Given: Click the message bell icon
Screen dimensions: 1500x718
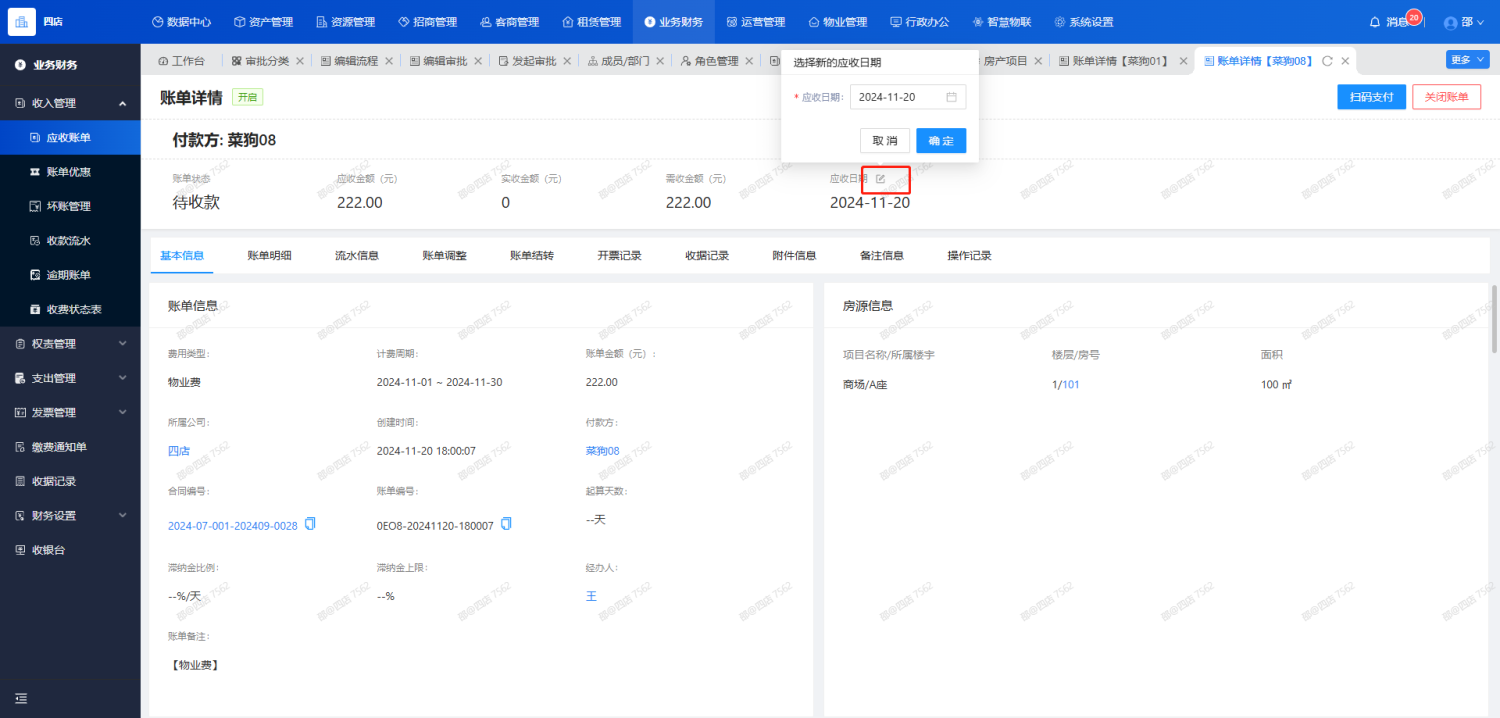Looking at the screenshot, I should coord(1375,22).
